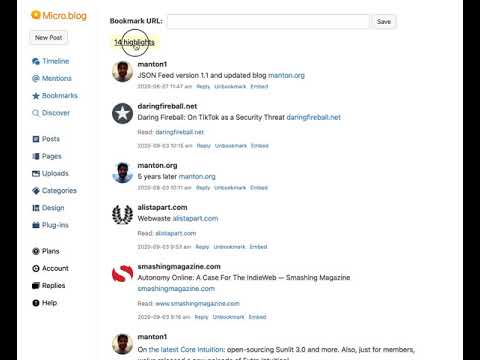This screenshot has width=480, height=360.
Task: Click the smashingmagazine.com red logo avatar
Action: [x=122, y=274]
